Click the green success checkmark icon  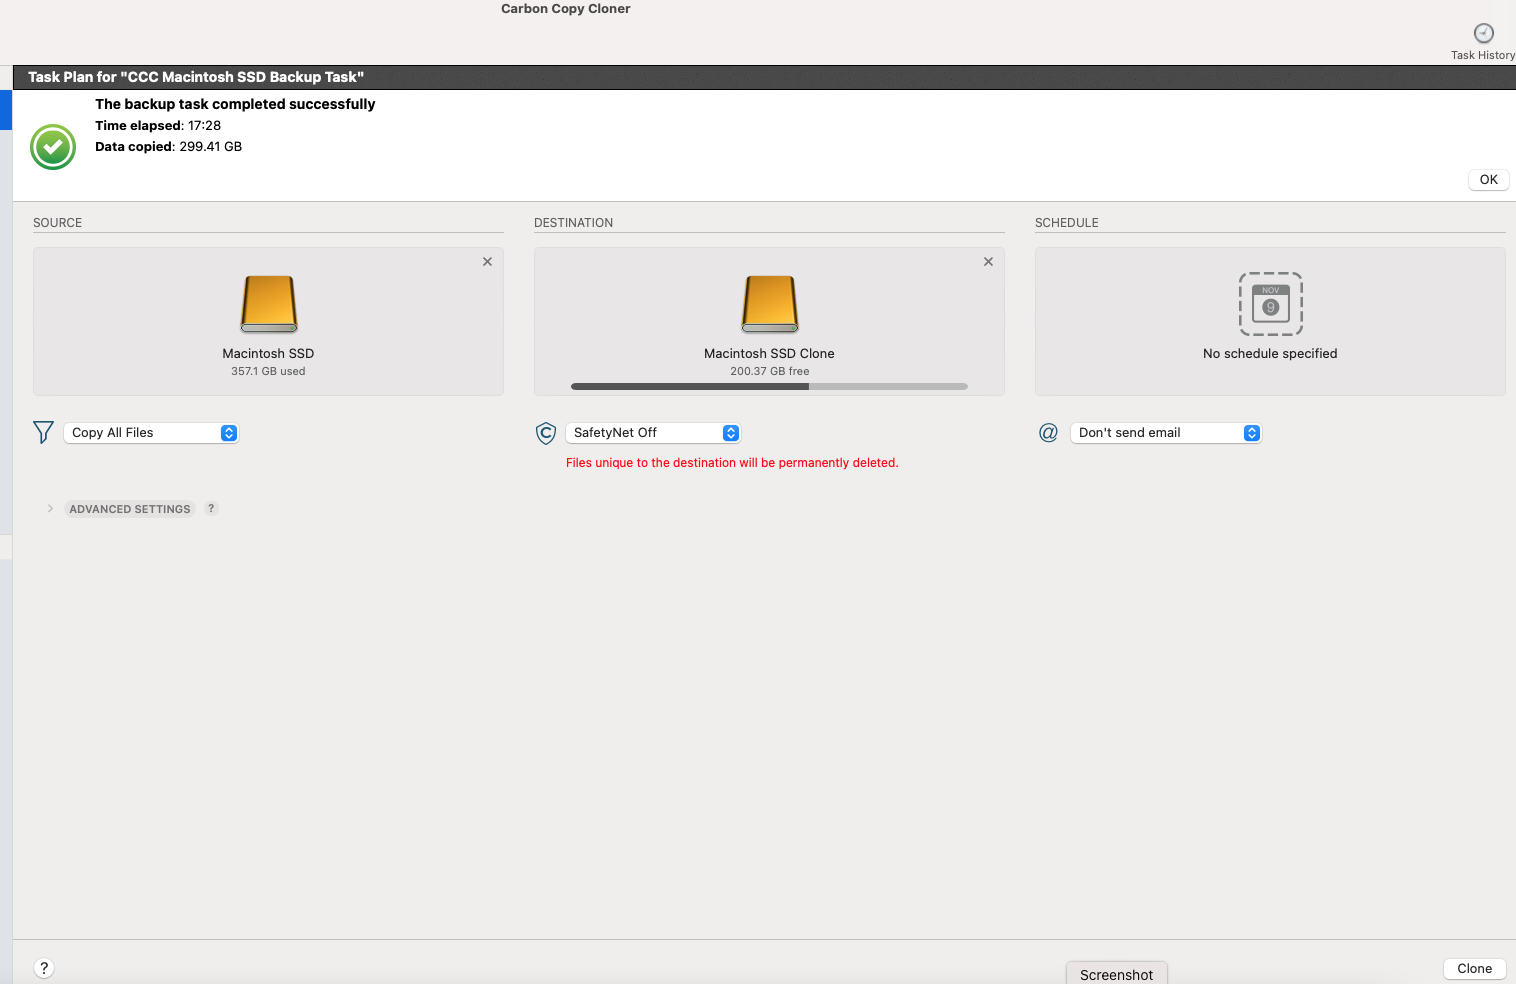click(53, 147)
